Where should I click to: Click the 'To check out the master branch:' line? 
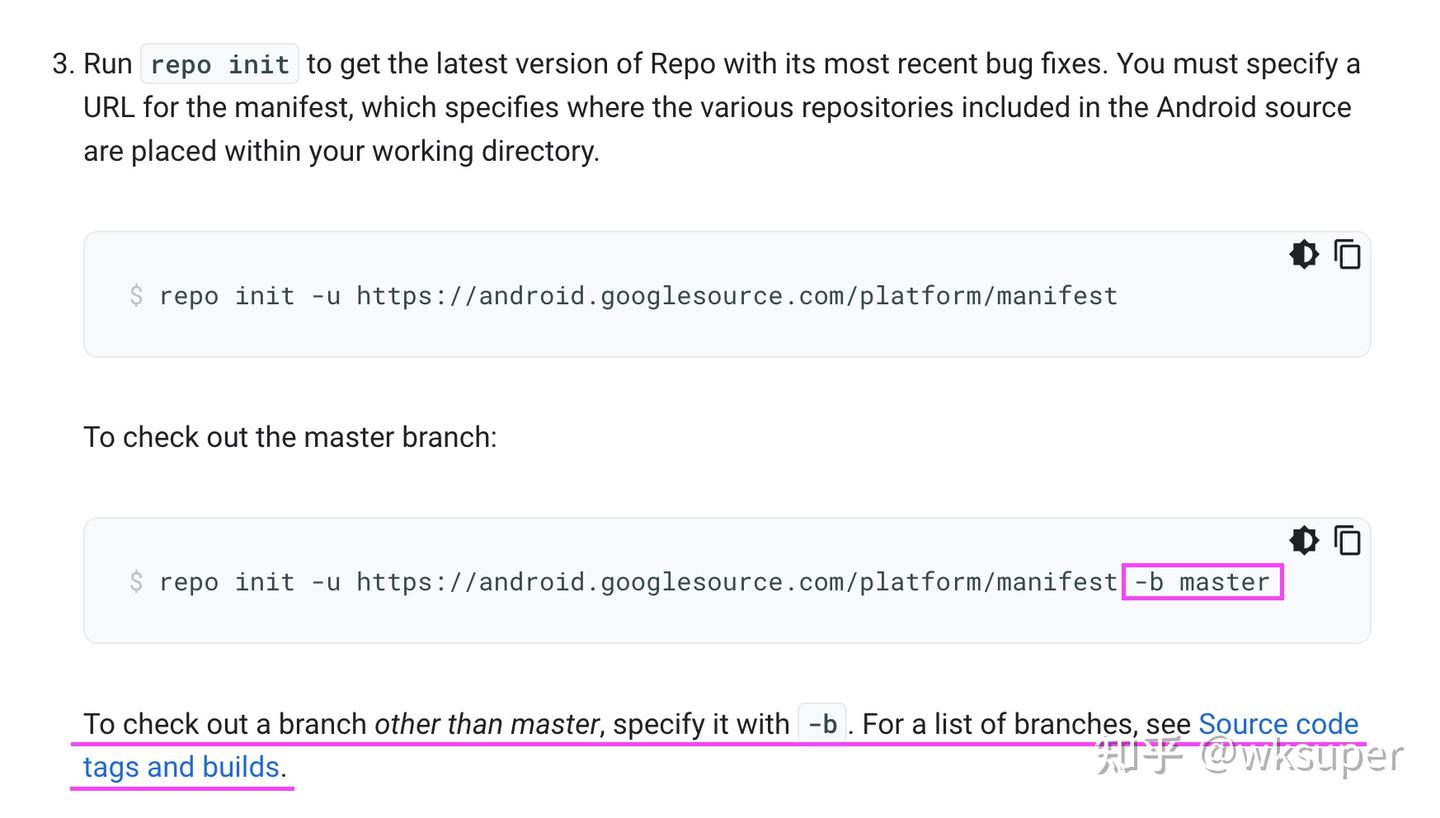pos(290,437)
